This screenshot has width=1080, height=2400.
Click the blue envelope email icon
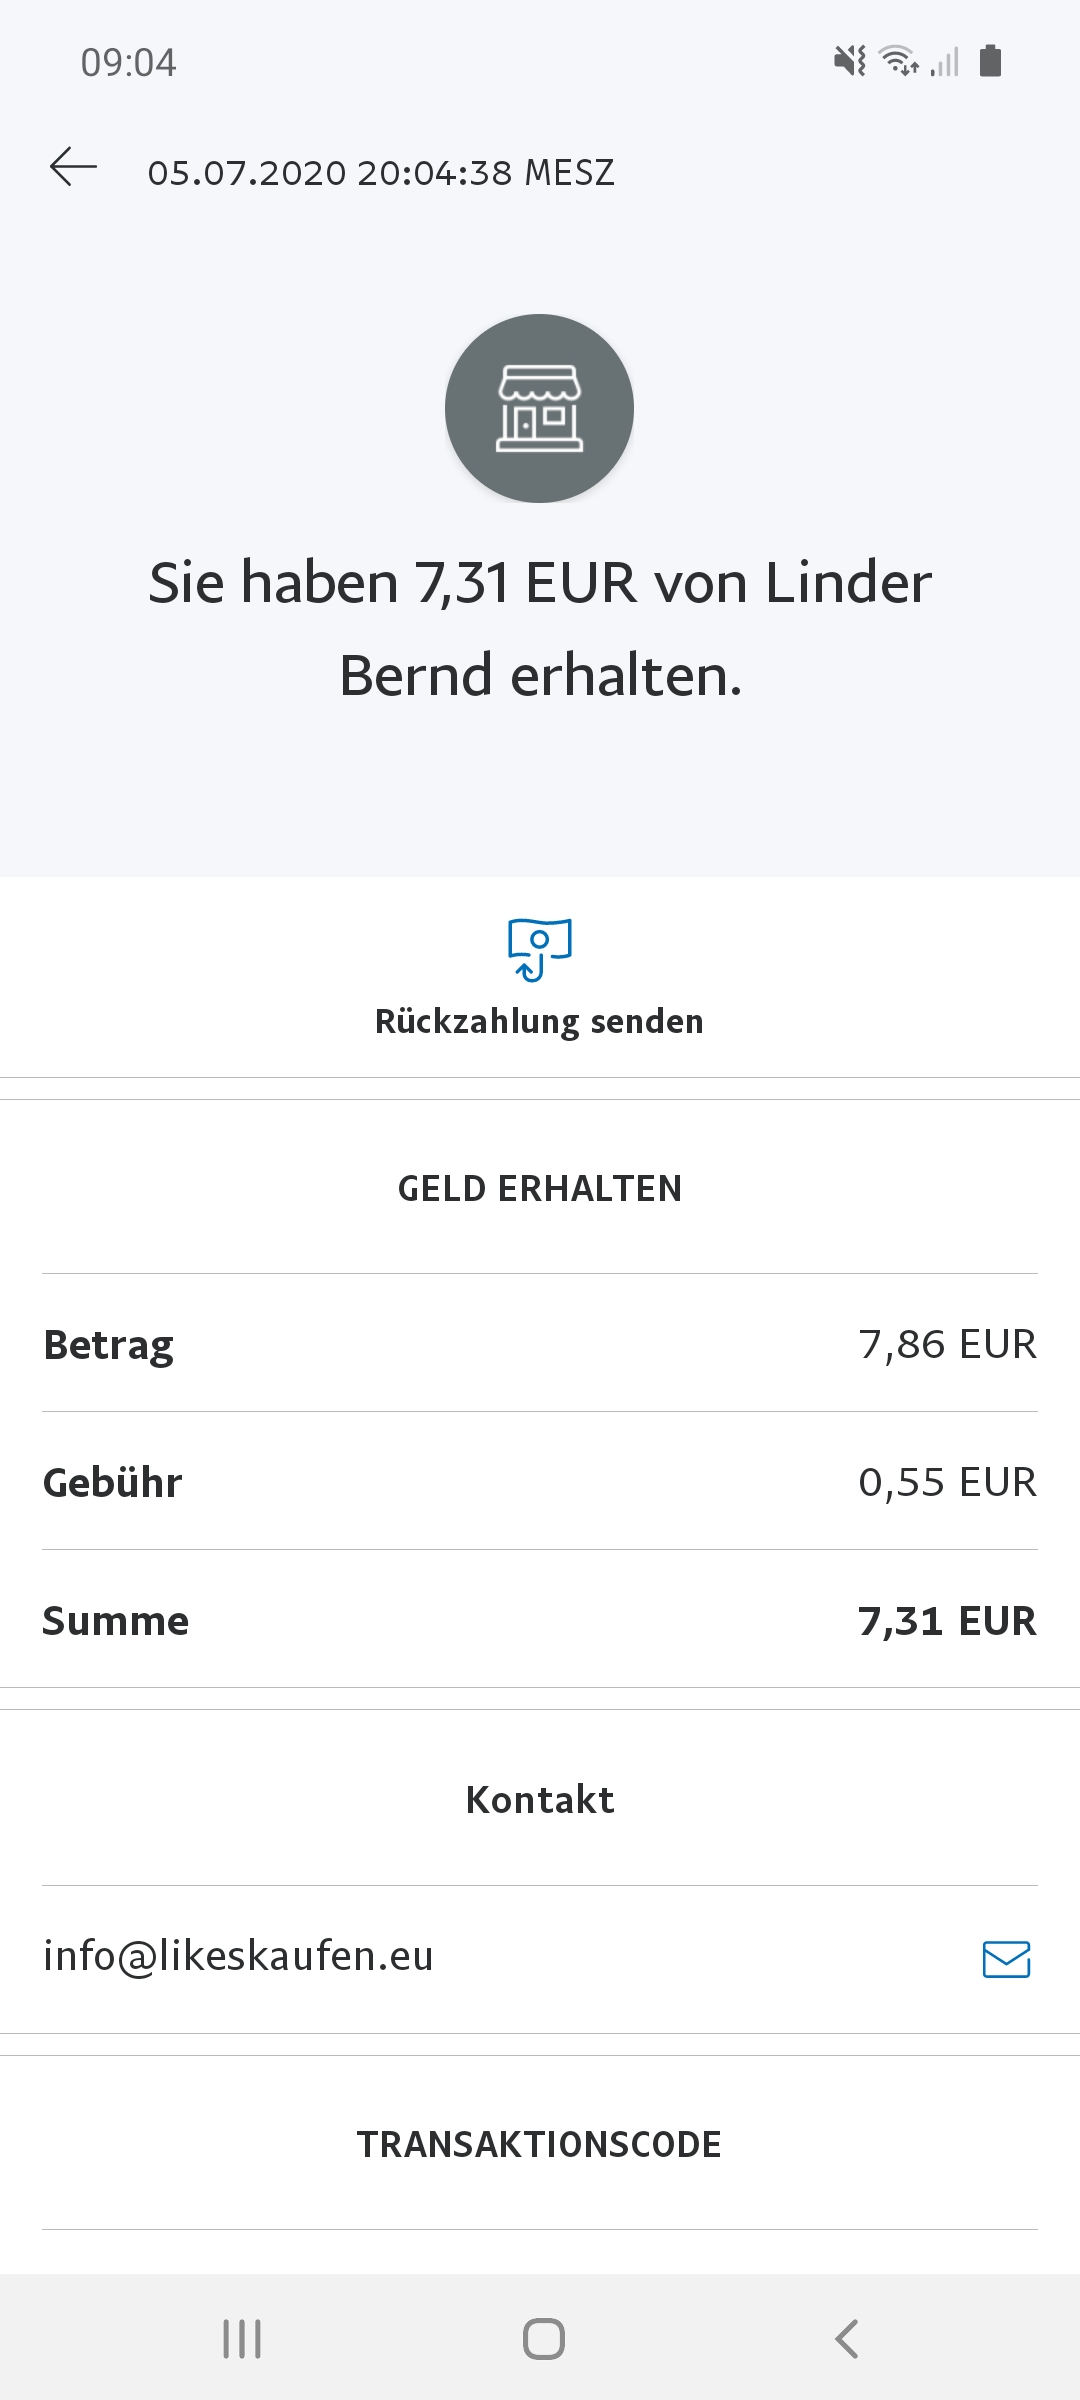click(x=1006, y=1959)
